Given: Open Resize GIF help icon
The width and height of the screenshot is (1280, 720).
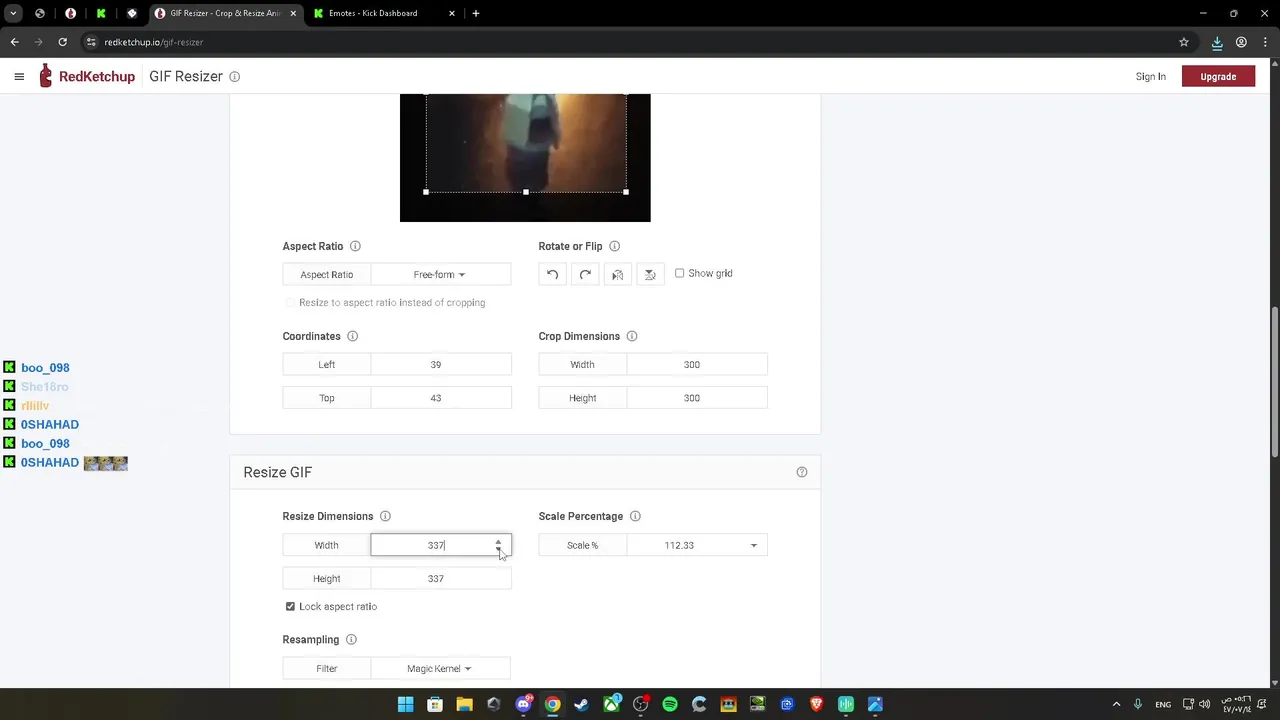Looking at the screenshot, I should tap(801, 472).
